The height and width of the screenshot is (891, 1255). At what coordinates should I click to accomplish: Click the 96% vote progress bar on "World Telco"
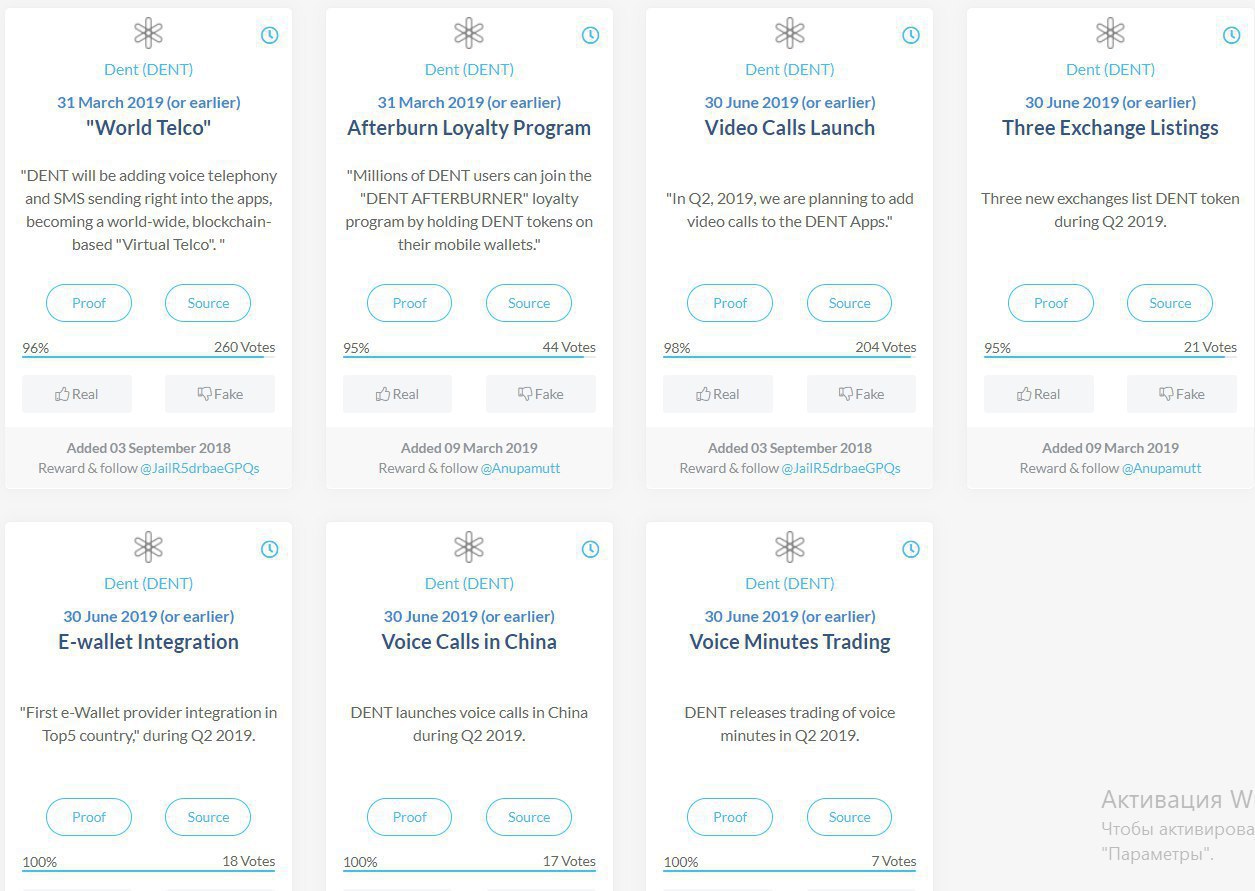coord(148,357)
